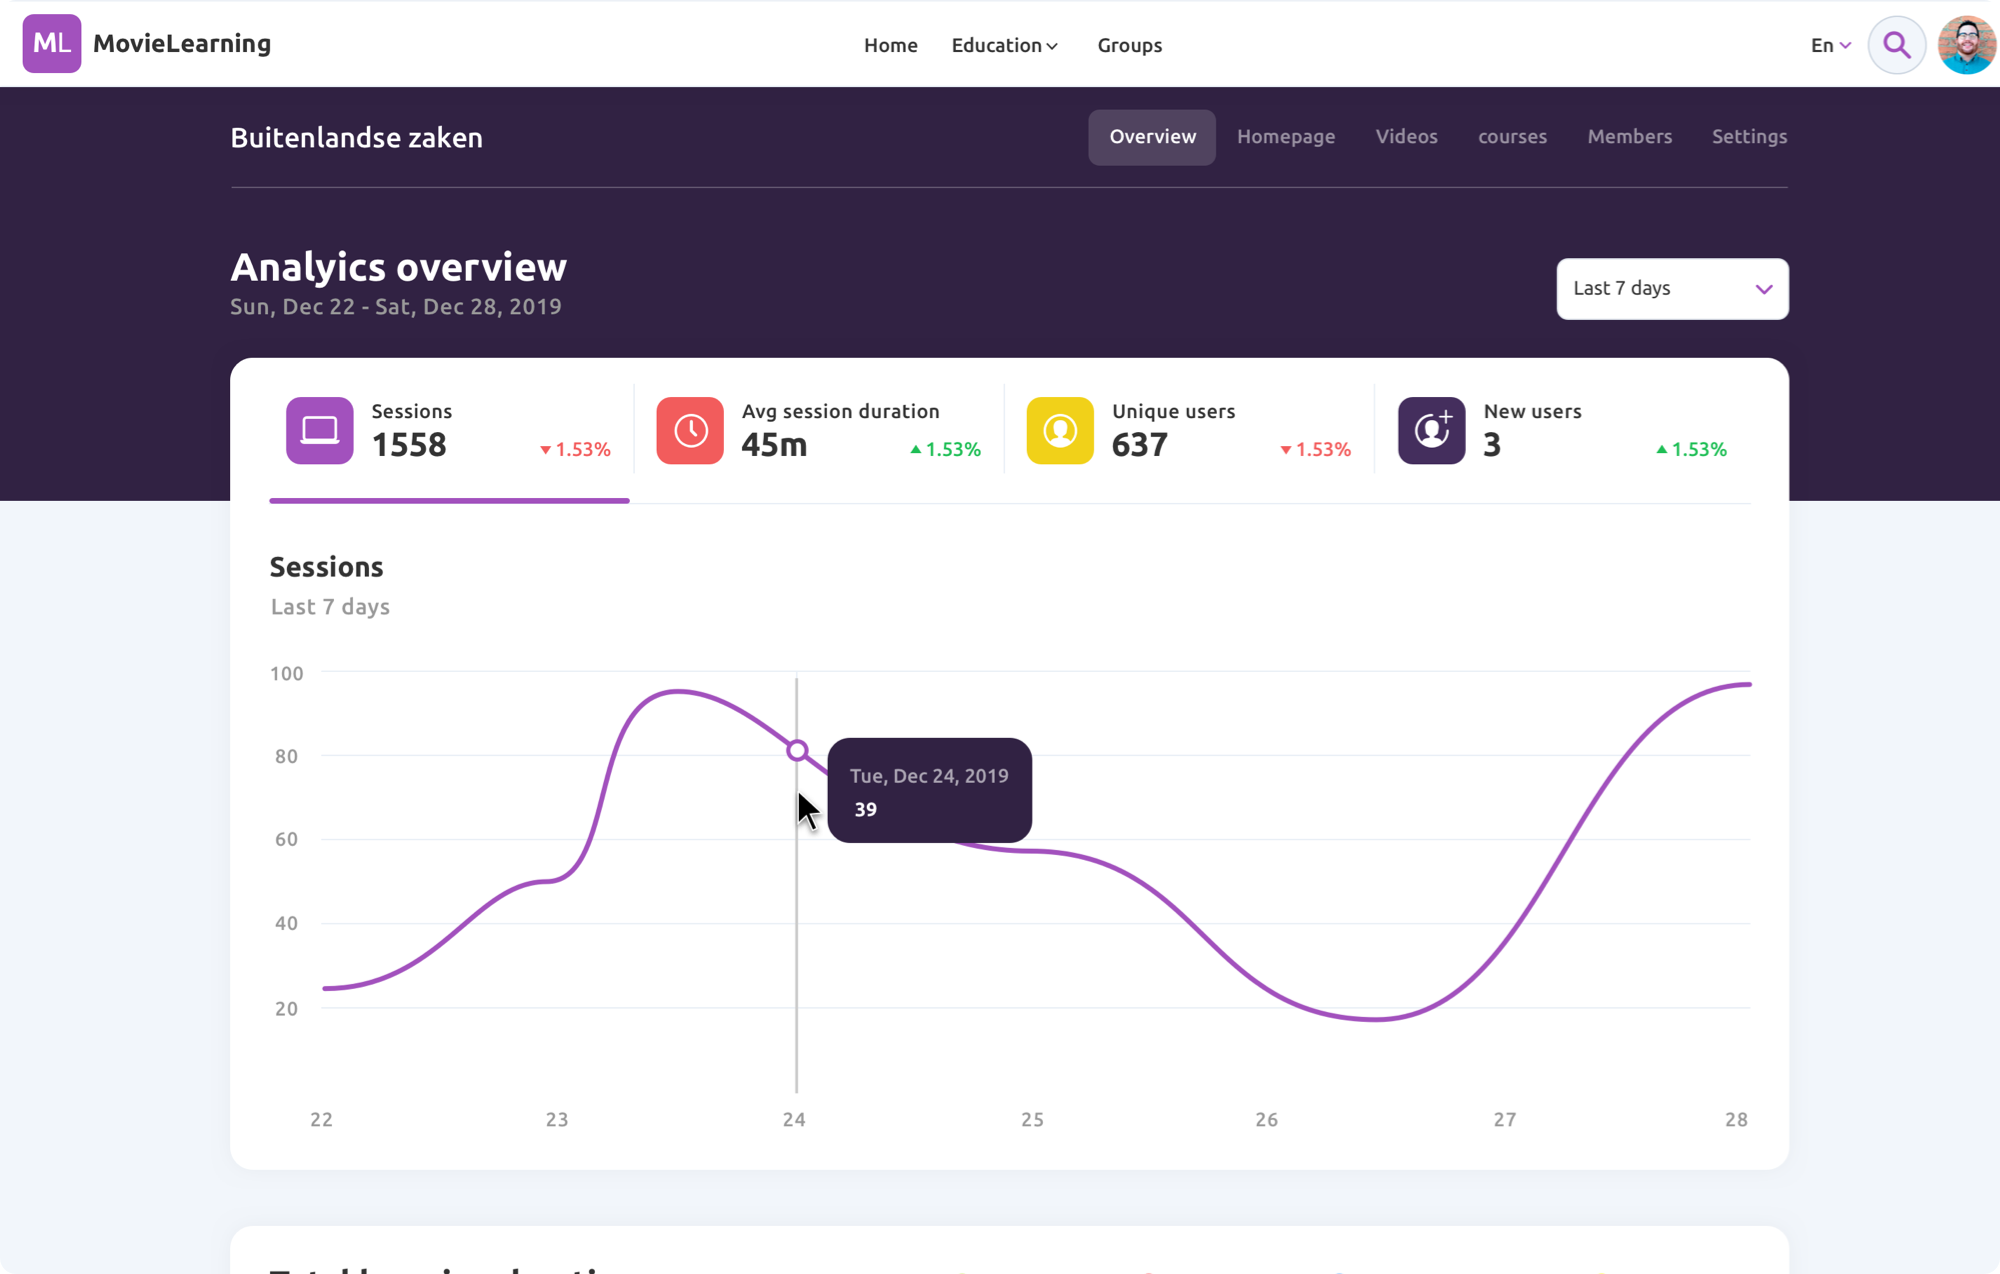Image resolution: width=2000 pixels, height=1274 pixels.
Task: Click x-axis label 26
Action: pyautogui.click(x=1266, y=1119)
